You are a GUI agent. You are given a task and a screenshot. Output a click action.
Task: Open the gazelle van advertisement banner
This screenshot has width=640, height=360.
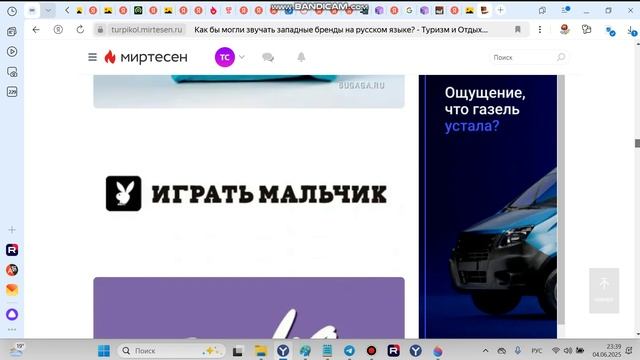point(488,207)
